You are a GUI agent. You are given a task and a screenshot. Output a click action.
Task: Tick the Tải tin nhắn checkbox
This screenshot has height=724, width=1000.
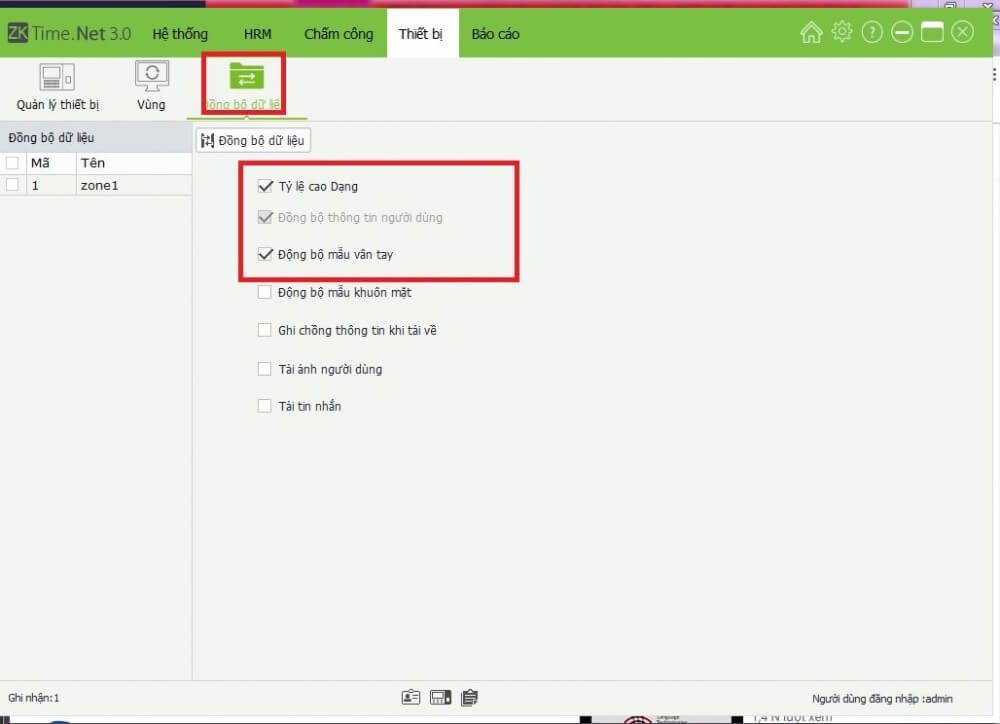point(265,406)
